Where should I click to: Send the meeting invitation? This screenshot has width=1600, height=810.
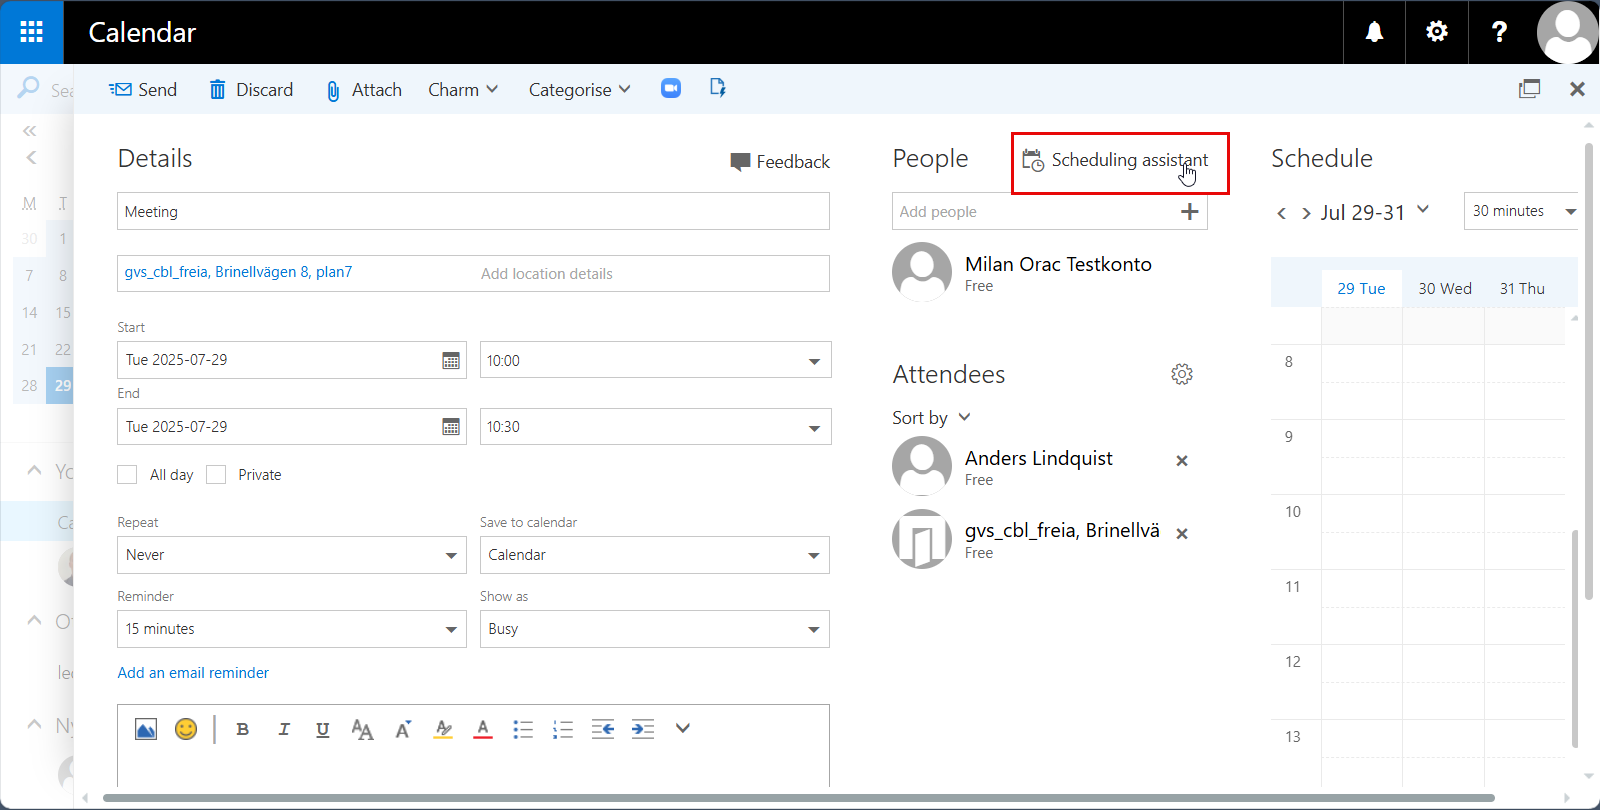(x=143, y=90)
